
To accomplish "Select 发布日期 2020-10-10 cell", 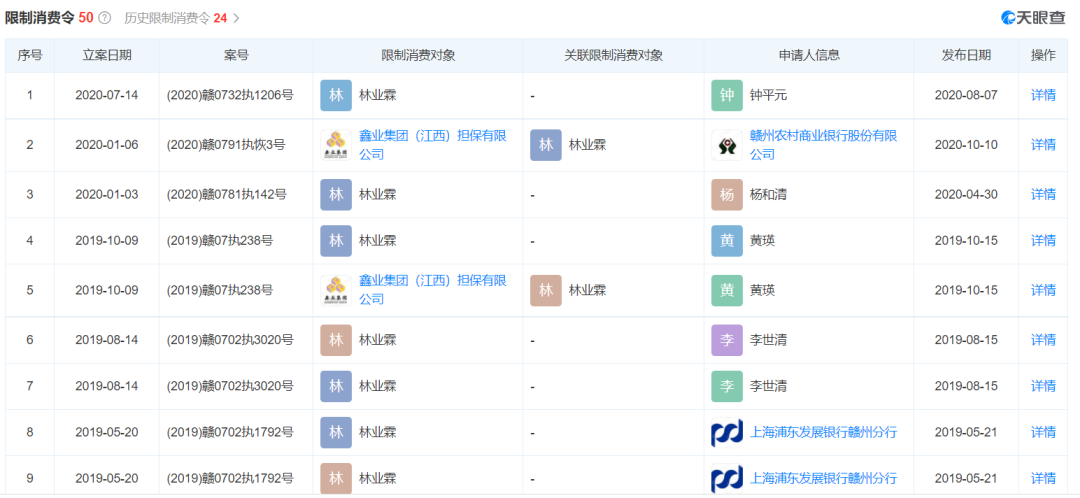I will coord(966,145).
